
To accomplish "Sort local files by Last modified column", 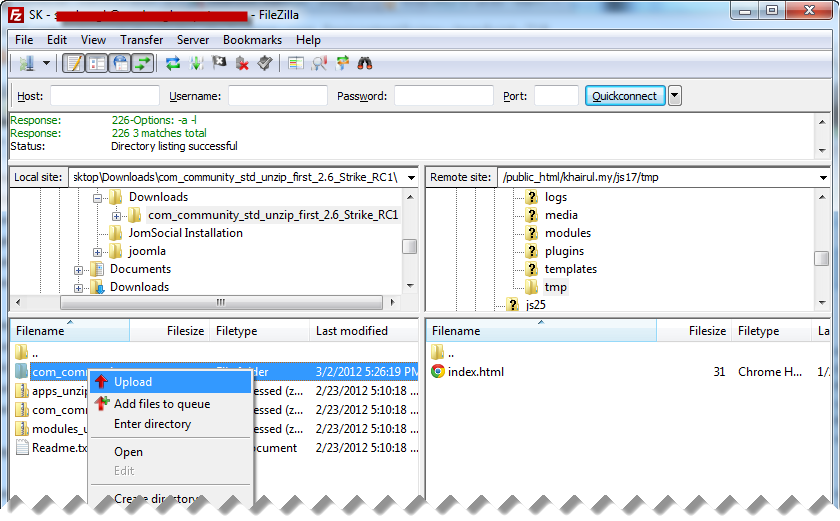I will 364,331.
